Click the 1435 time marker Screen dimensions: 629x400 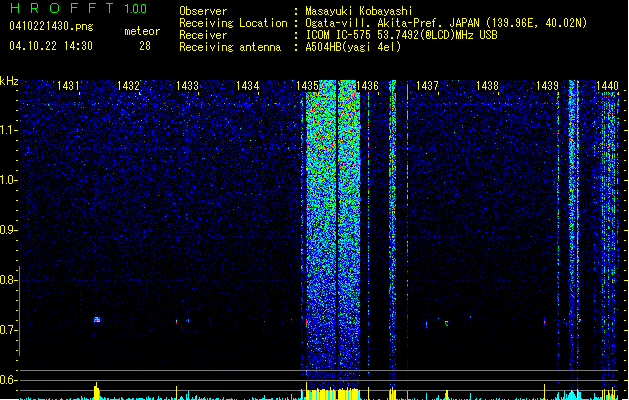point(307,86)
